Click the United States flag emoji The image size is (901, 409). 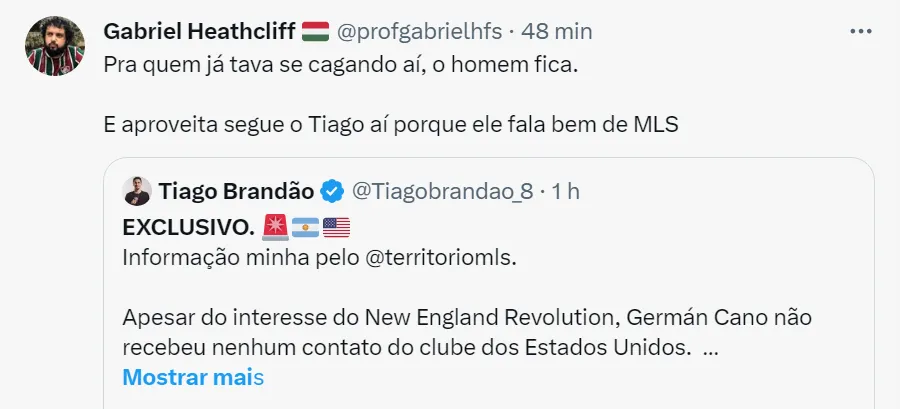tap(337, 227)
